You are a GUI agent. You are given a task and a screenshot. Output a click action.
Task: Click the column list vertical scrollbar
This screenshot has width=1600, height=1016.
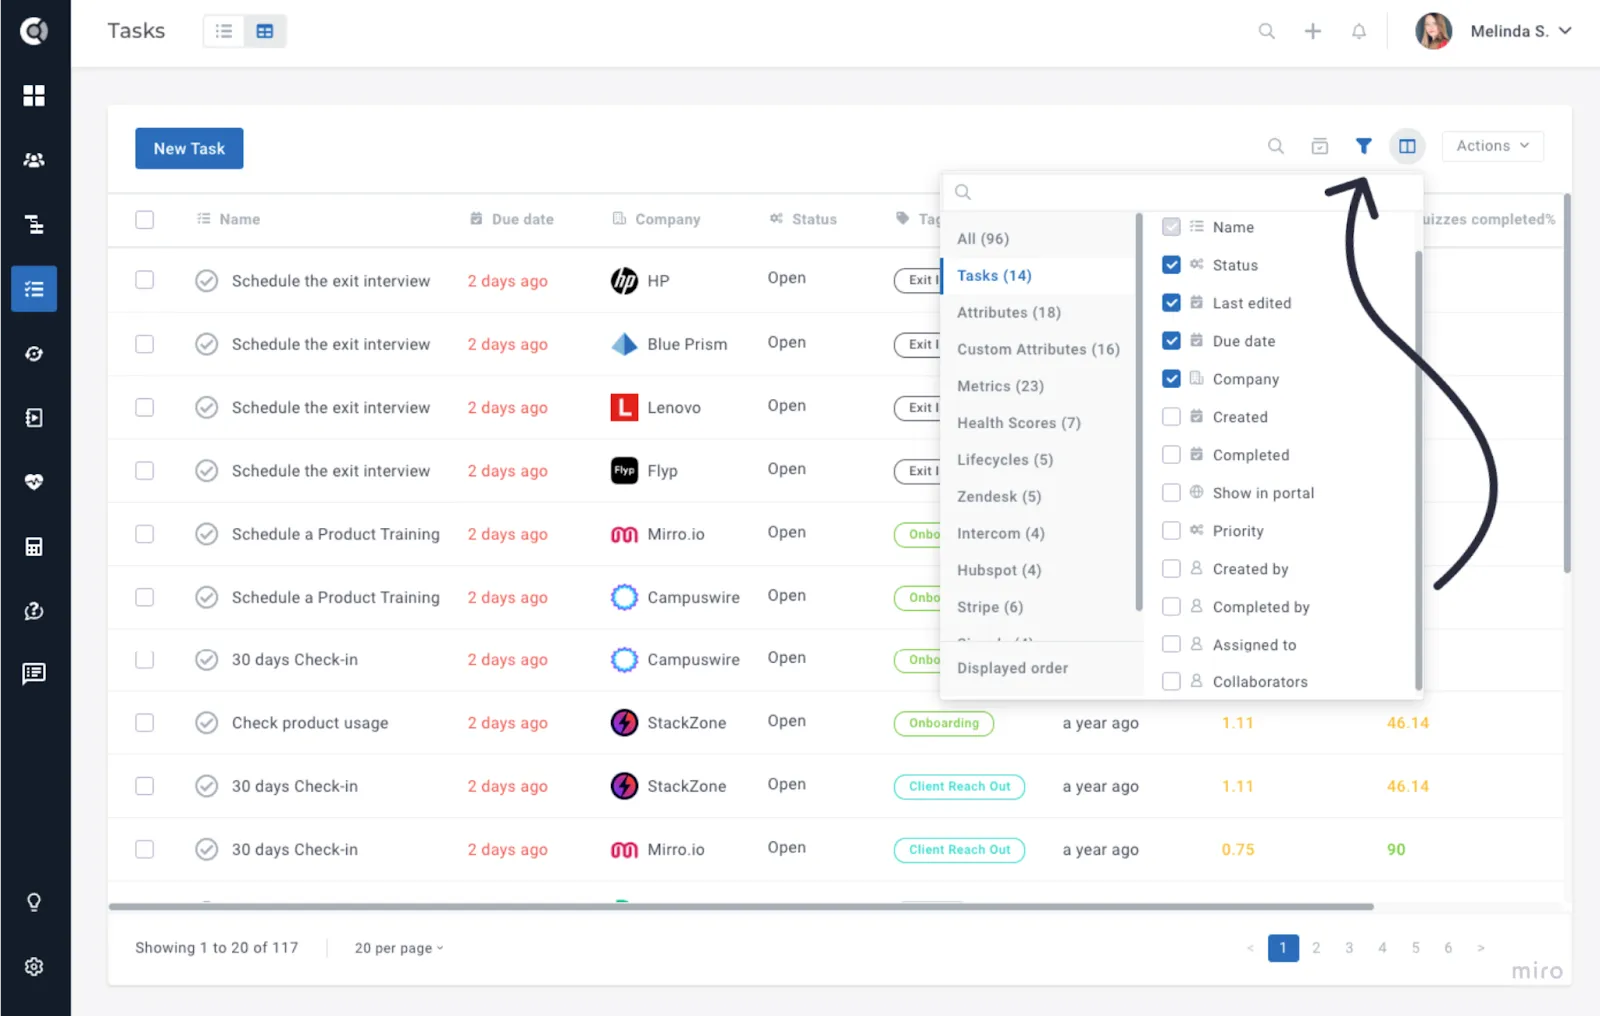click(x=1418, y=470)
